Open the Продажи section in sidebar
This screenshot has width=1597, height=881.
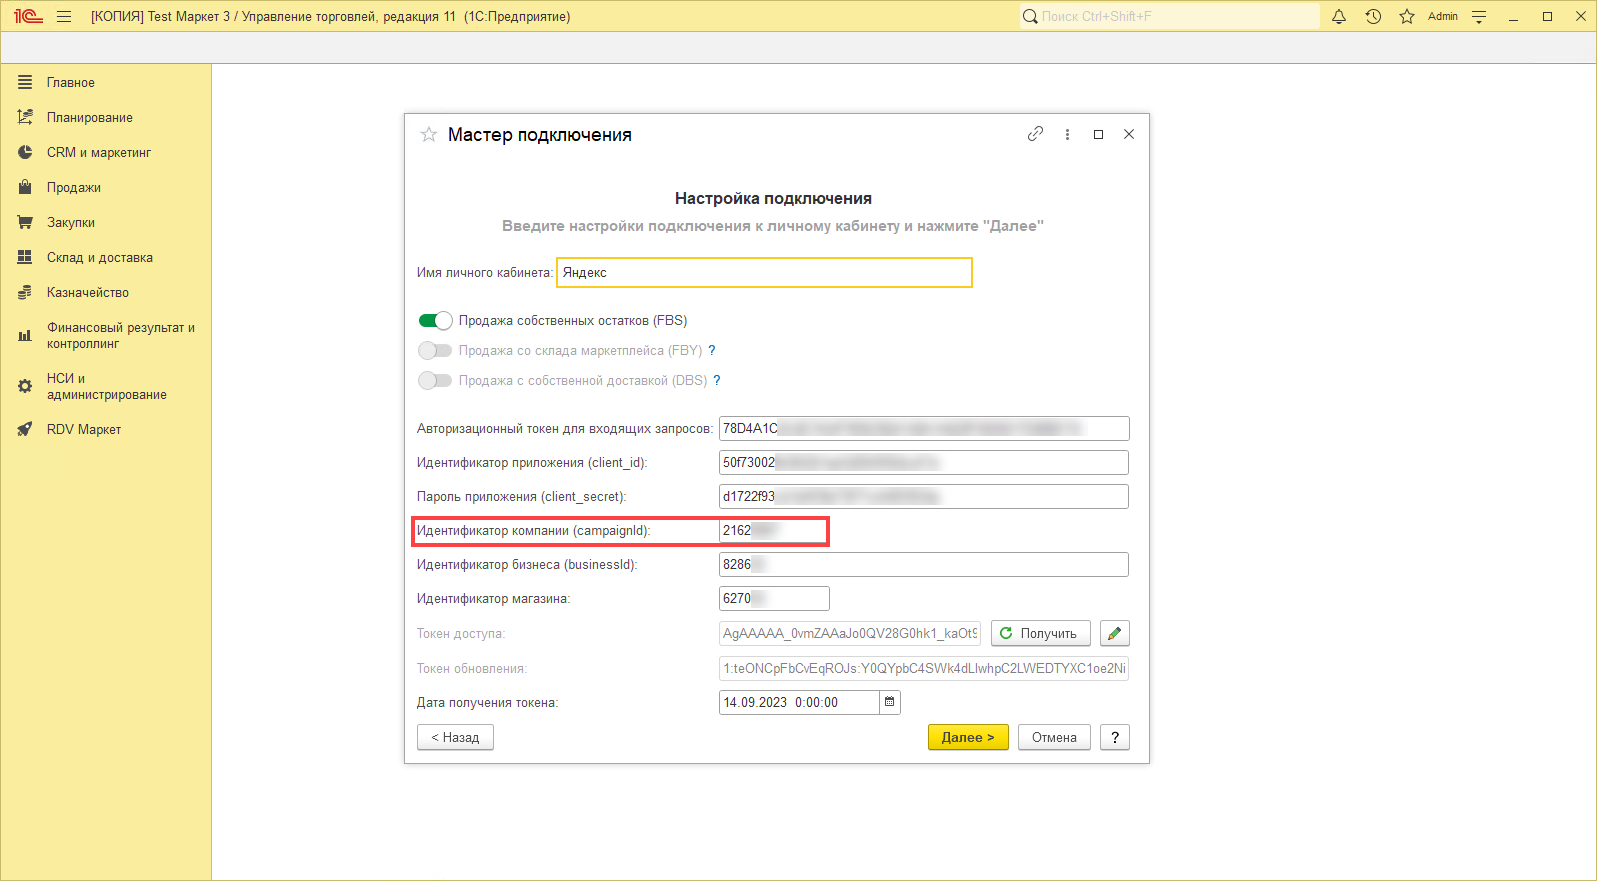tap(73, 188)
